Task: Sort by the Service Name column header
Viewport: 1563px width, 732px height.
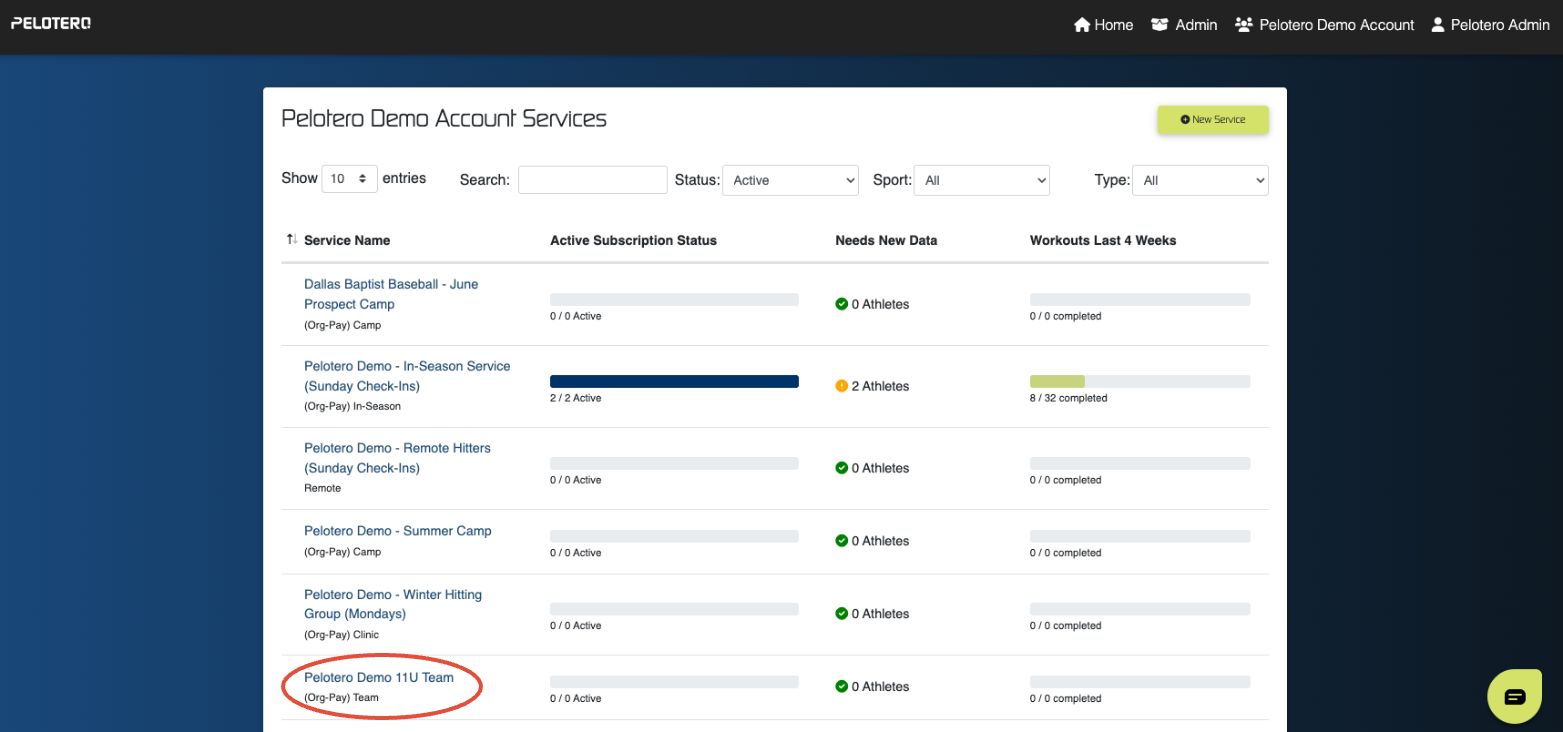Action: point(347,240)
